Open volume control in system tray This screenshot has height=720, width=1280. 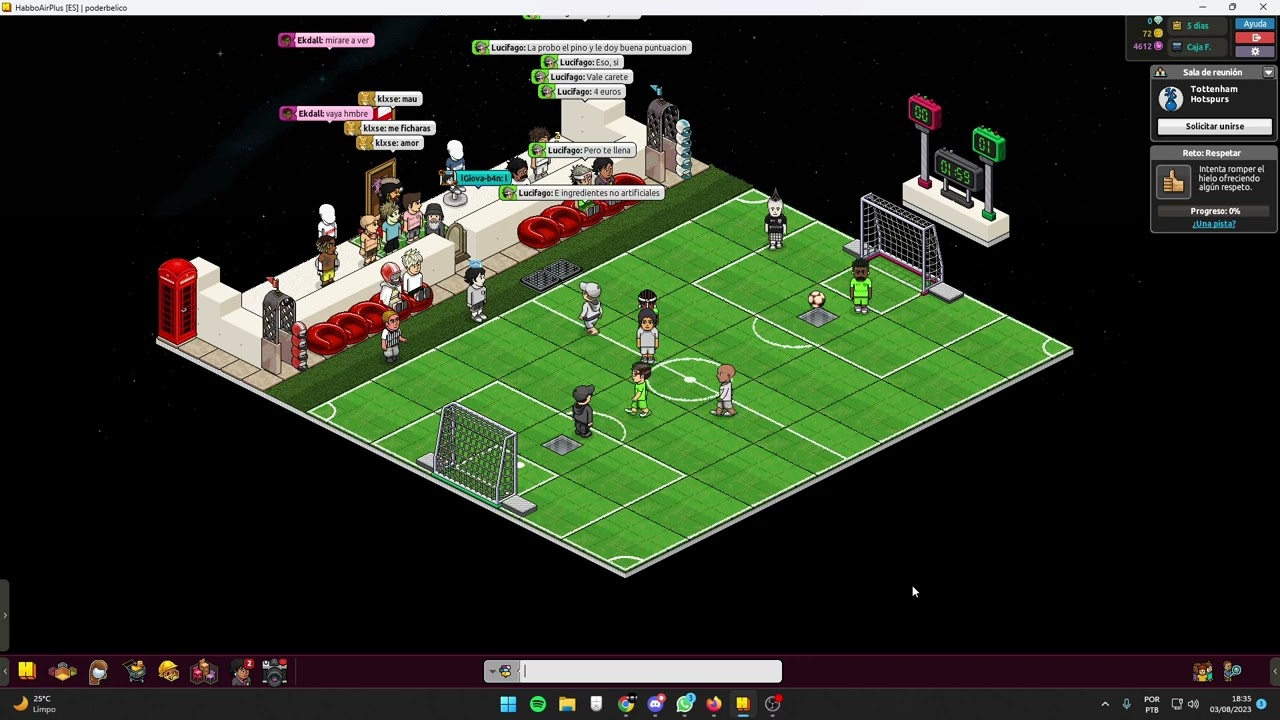pyautogui.click(x=1193, y=704)
